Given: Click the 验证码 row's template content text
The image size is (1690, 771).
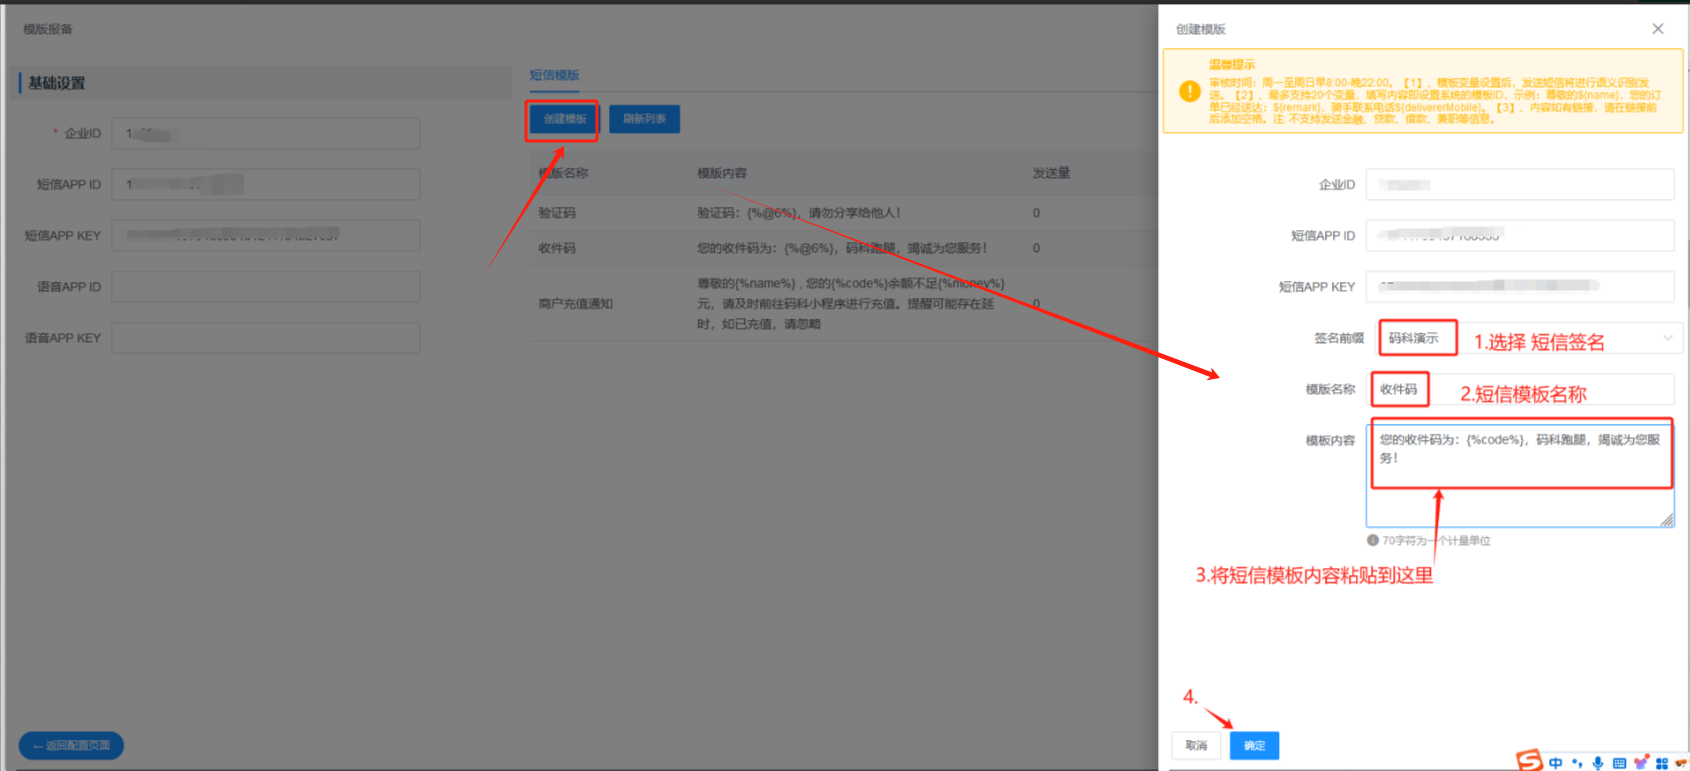Looking at the screenshot, I should coord(799,212).
